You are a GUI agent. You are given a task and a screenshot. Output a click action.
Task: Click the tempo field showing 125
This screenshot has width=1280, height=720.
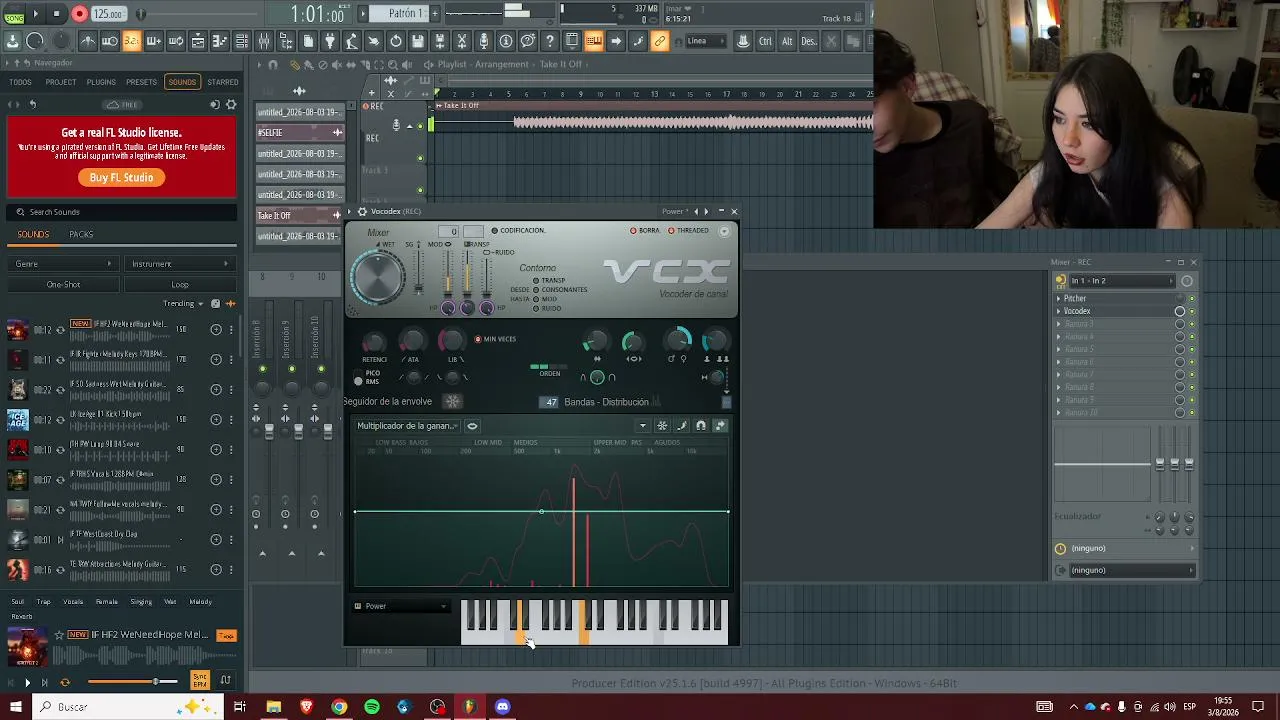pyautogui.click(x=108, y=14)
